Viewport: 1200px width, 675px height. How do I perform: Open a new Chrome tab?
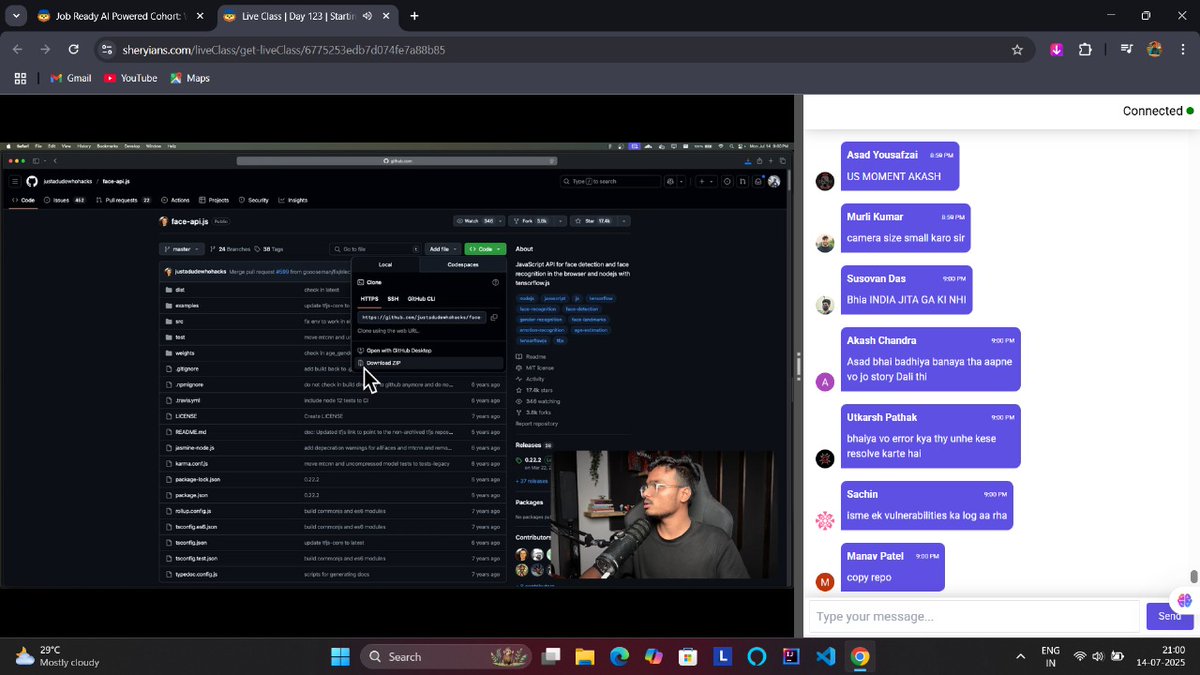pos(414,16)
